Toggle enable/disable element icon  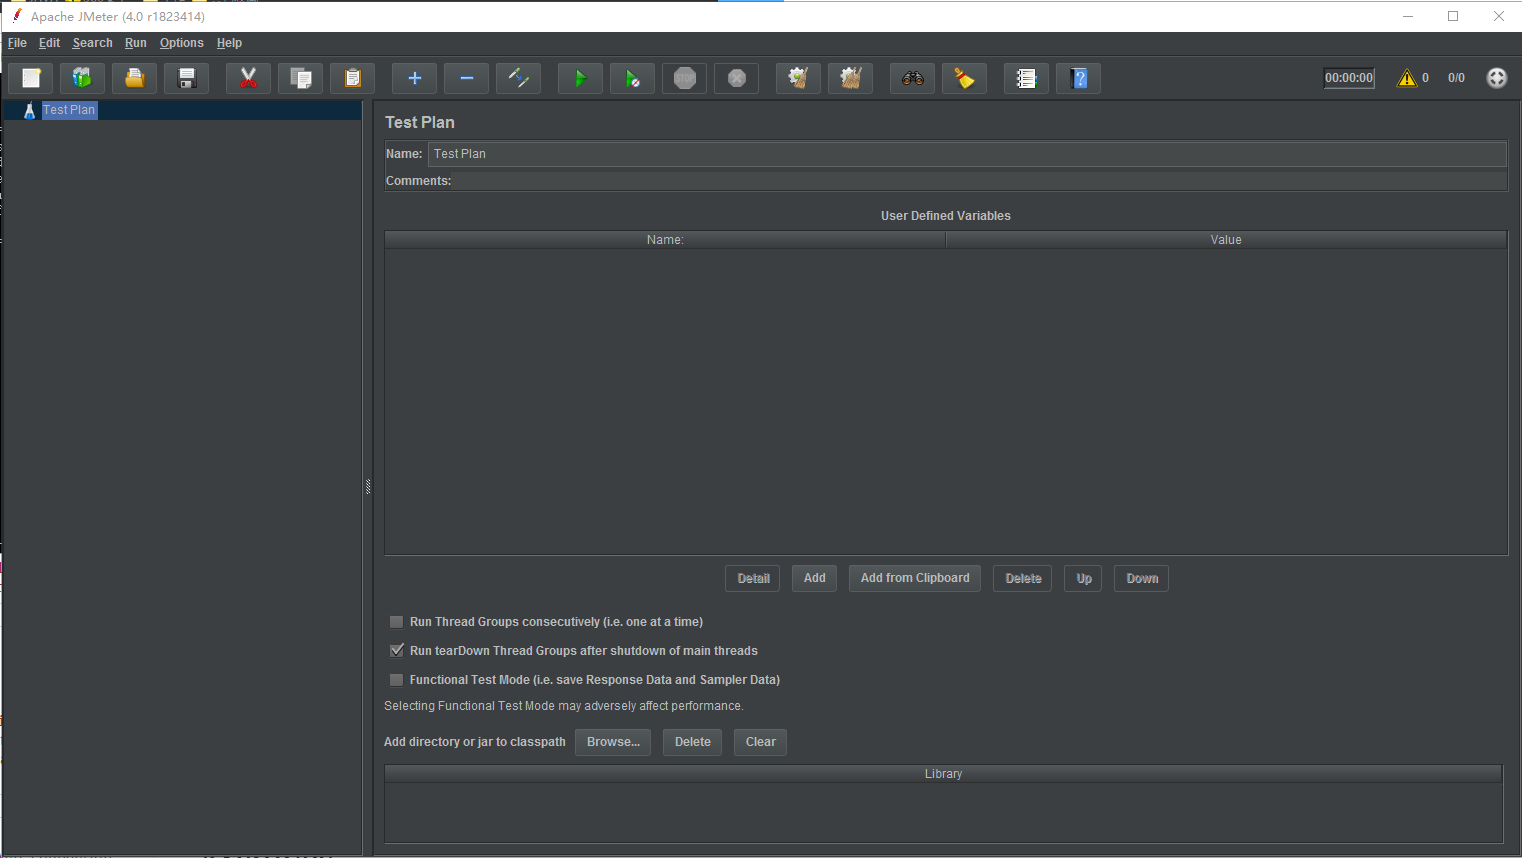coord(519,78)
